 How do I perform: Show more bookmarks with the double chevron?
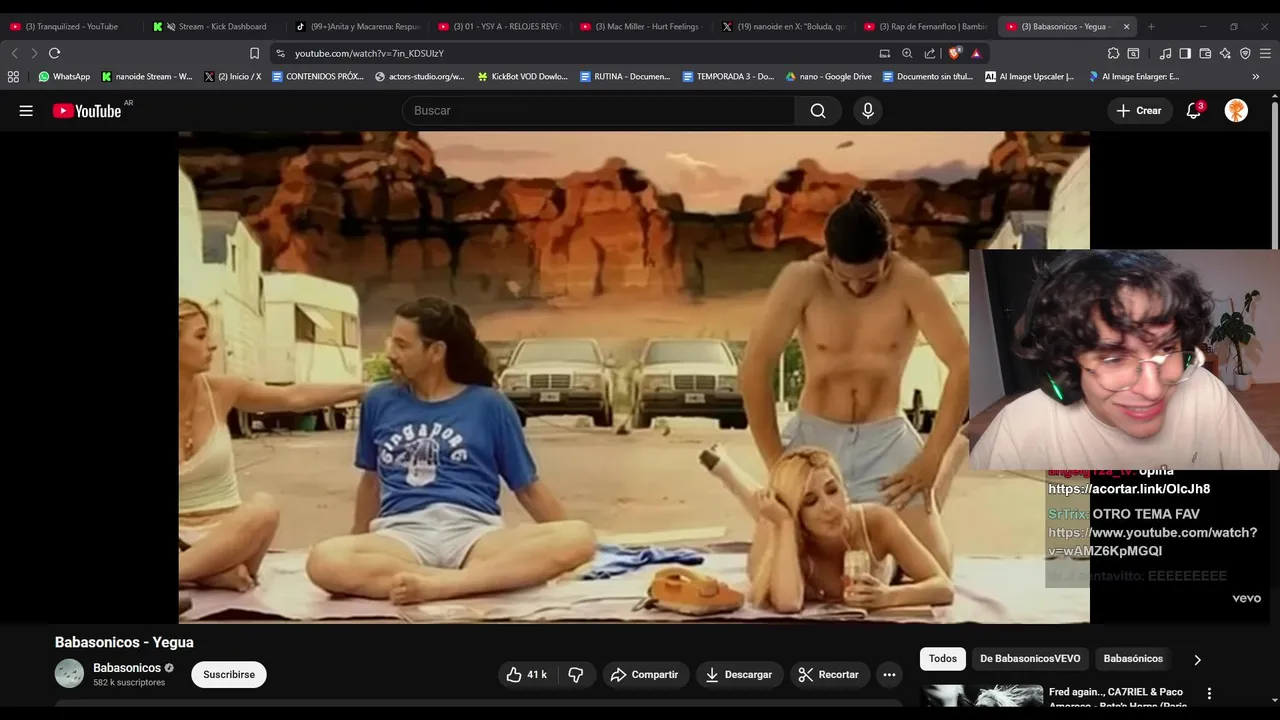(1256, 76)
